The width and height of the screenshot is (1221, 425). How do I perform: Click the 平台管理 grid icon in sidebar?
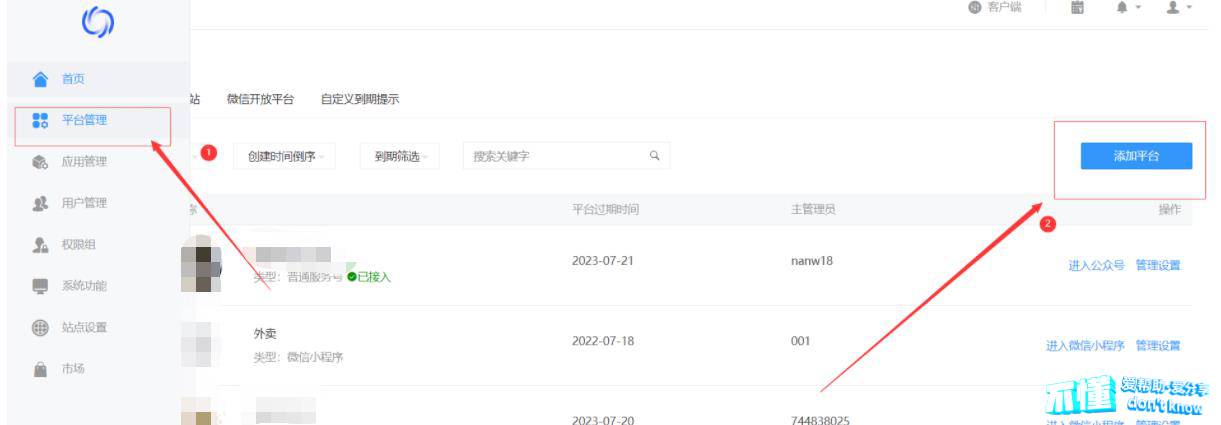pyautogui.click(x=40, y=121)
